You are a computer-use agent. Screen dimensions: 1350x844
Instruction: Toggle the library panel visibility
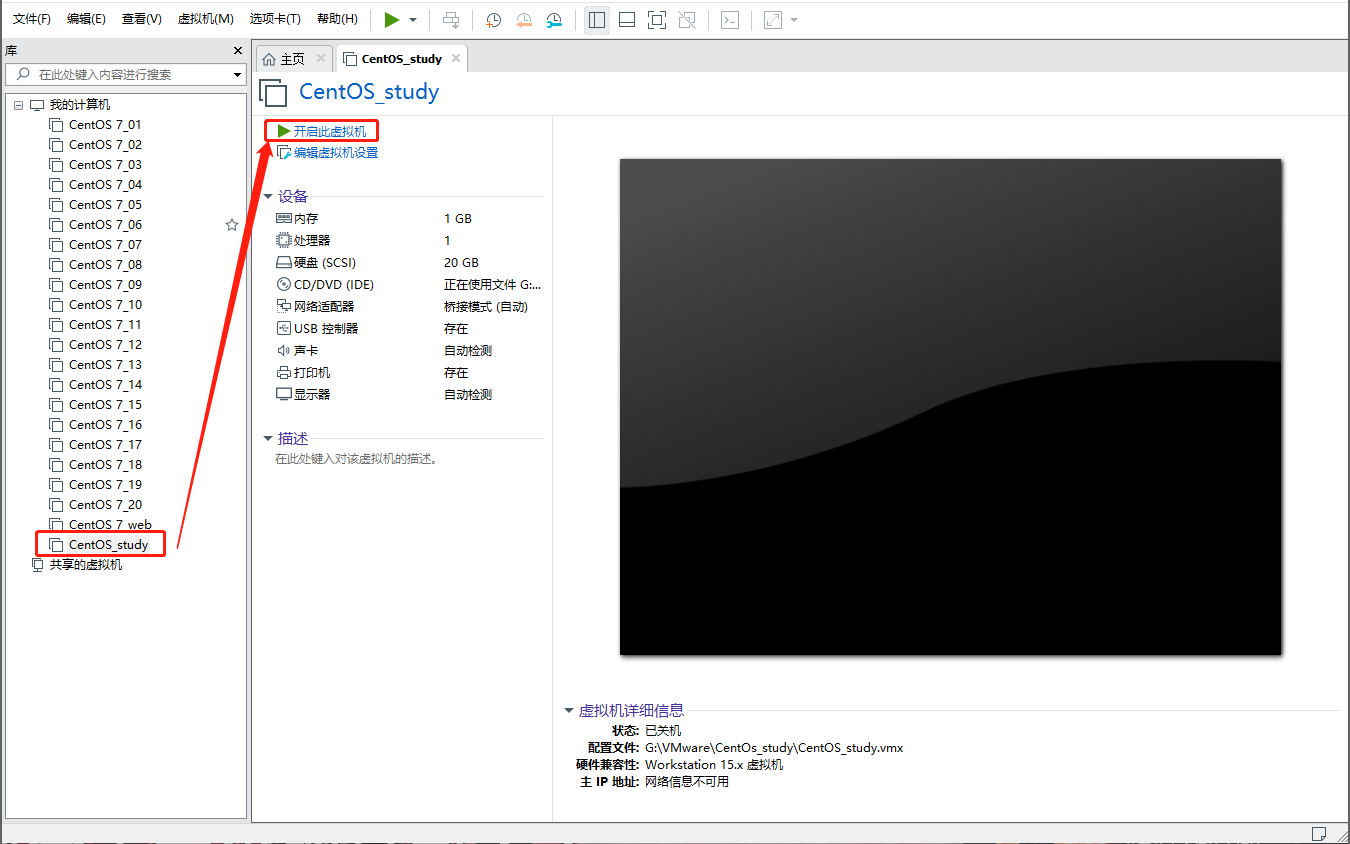coord(596,19)
